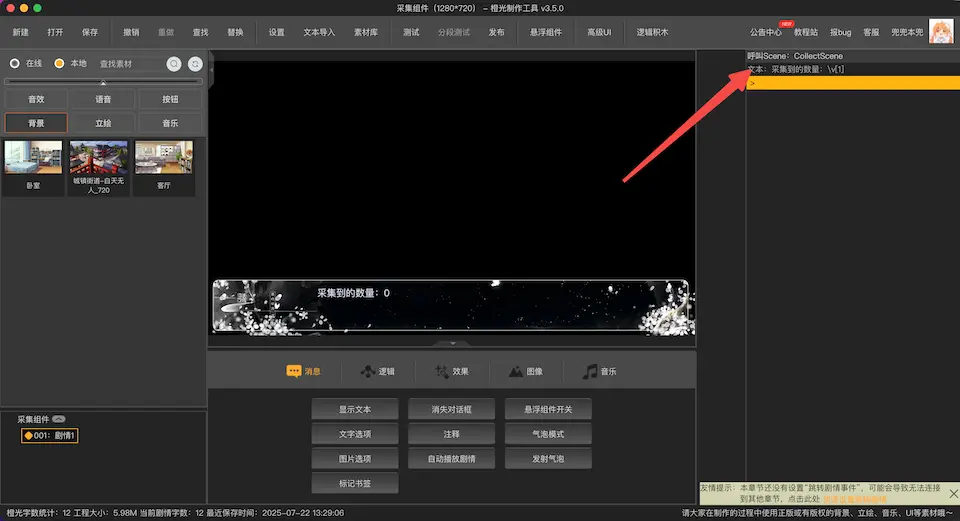Click the asset thumbnail size slider
Image resolution: width=960 pixels, height=521 pixels.
click(x=104, y=81)
